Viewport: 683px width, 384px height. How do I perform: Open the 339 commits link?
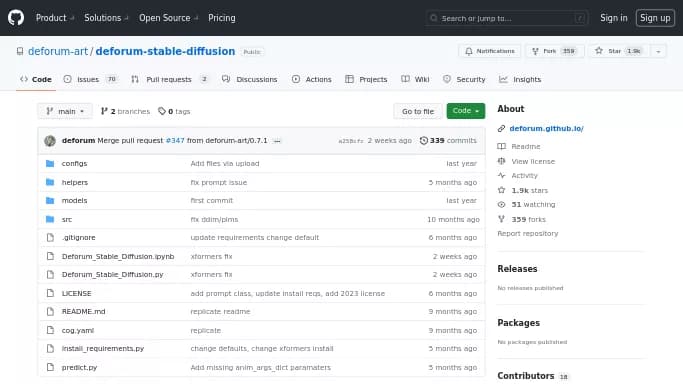(x=448, y=141)
